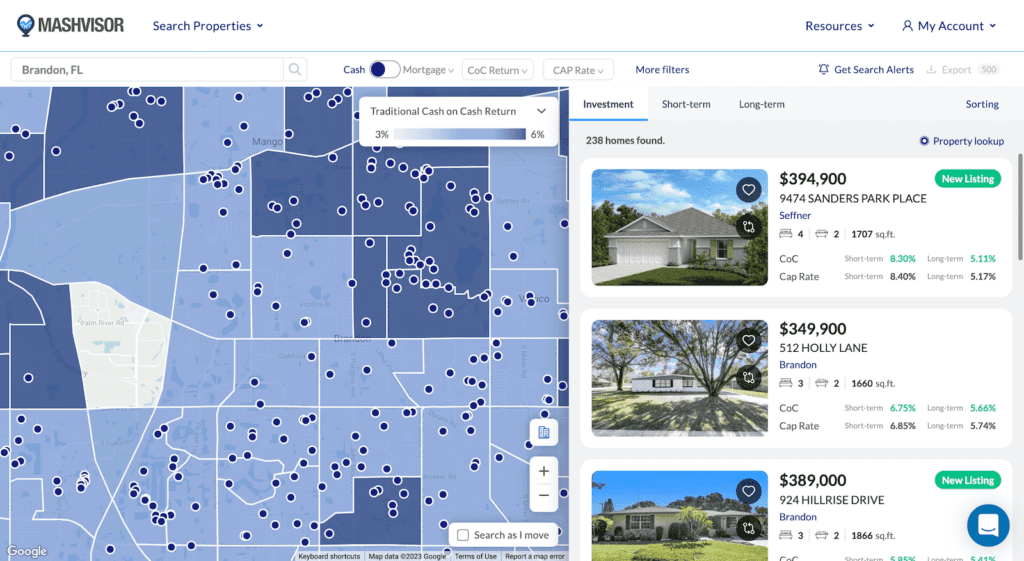Toggle Cash / Mortgage switch

click(384, 69)
